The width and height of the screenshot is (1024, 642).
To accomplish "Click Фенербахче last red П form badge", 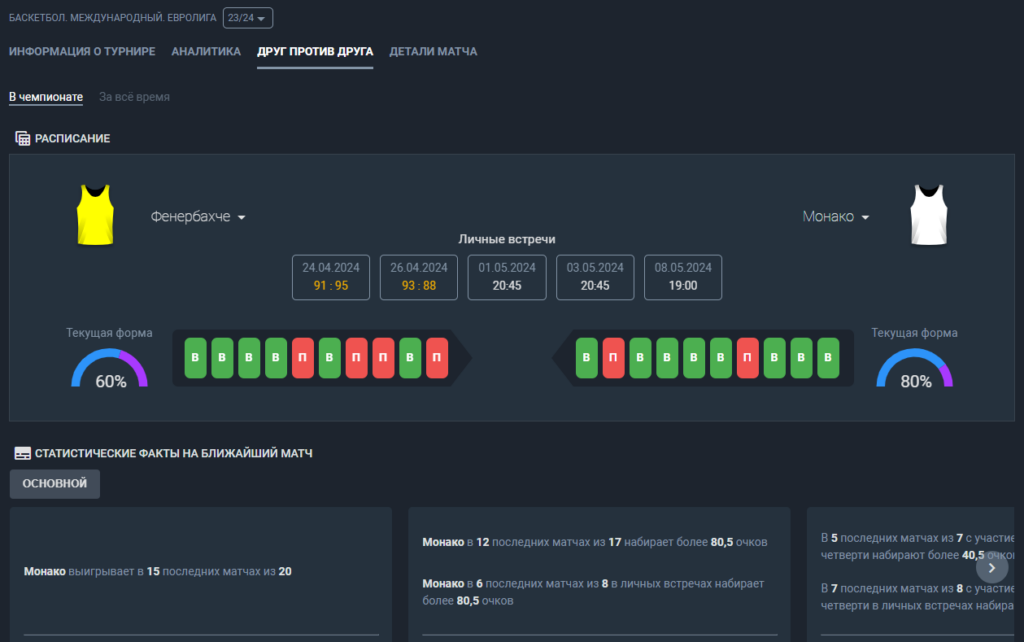I will click(x=437, y=358).
